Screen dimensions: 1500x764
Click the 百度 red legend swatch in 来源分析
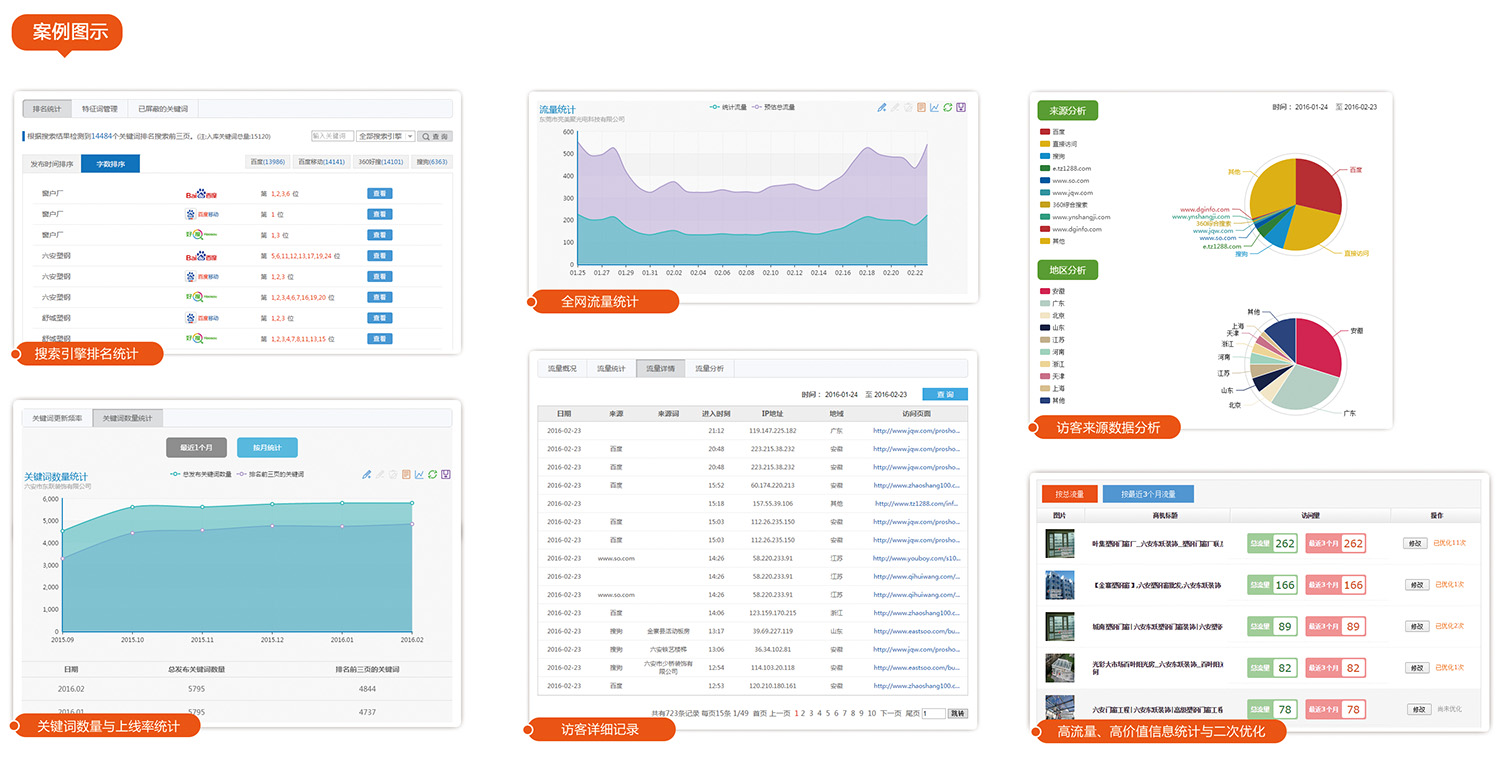(1045, 131)
